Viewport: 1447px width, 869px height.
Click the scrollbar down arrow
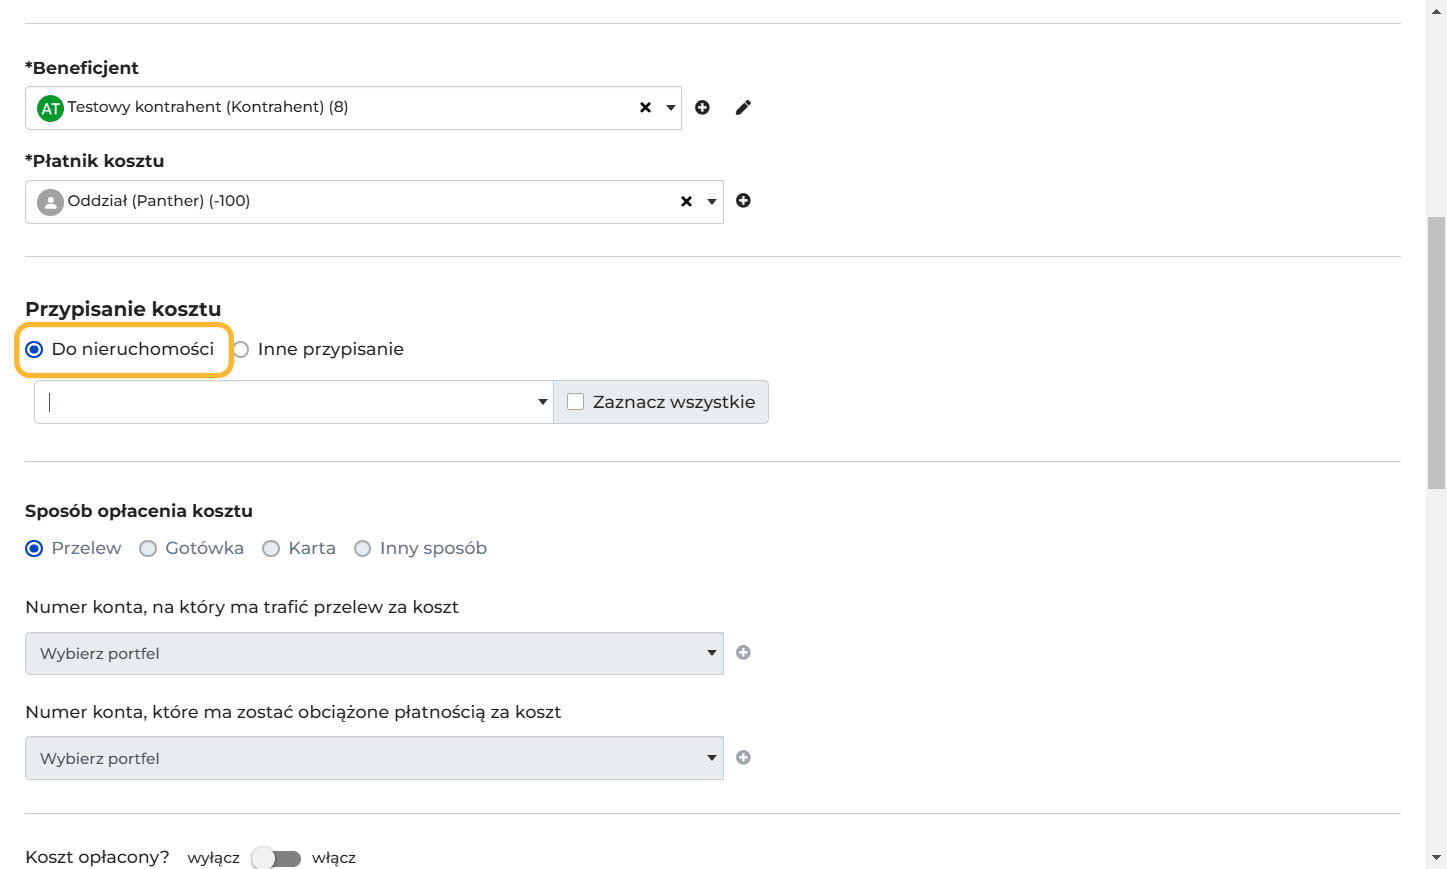click(x=1436, y=858)
